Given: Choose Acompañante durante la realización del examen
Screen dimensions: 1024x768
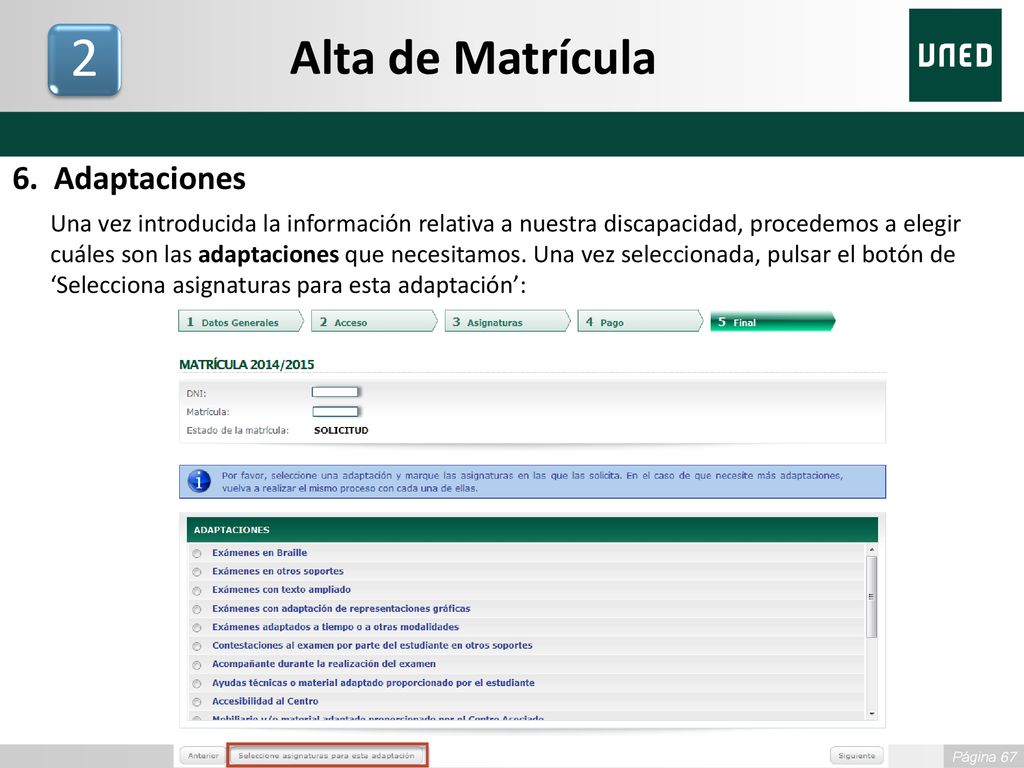Looking at the screenshot, I should [x=197, y=665].
